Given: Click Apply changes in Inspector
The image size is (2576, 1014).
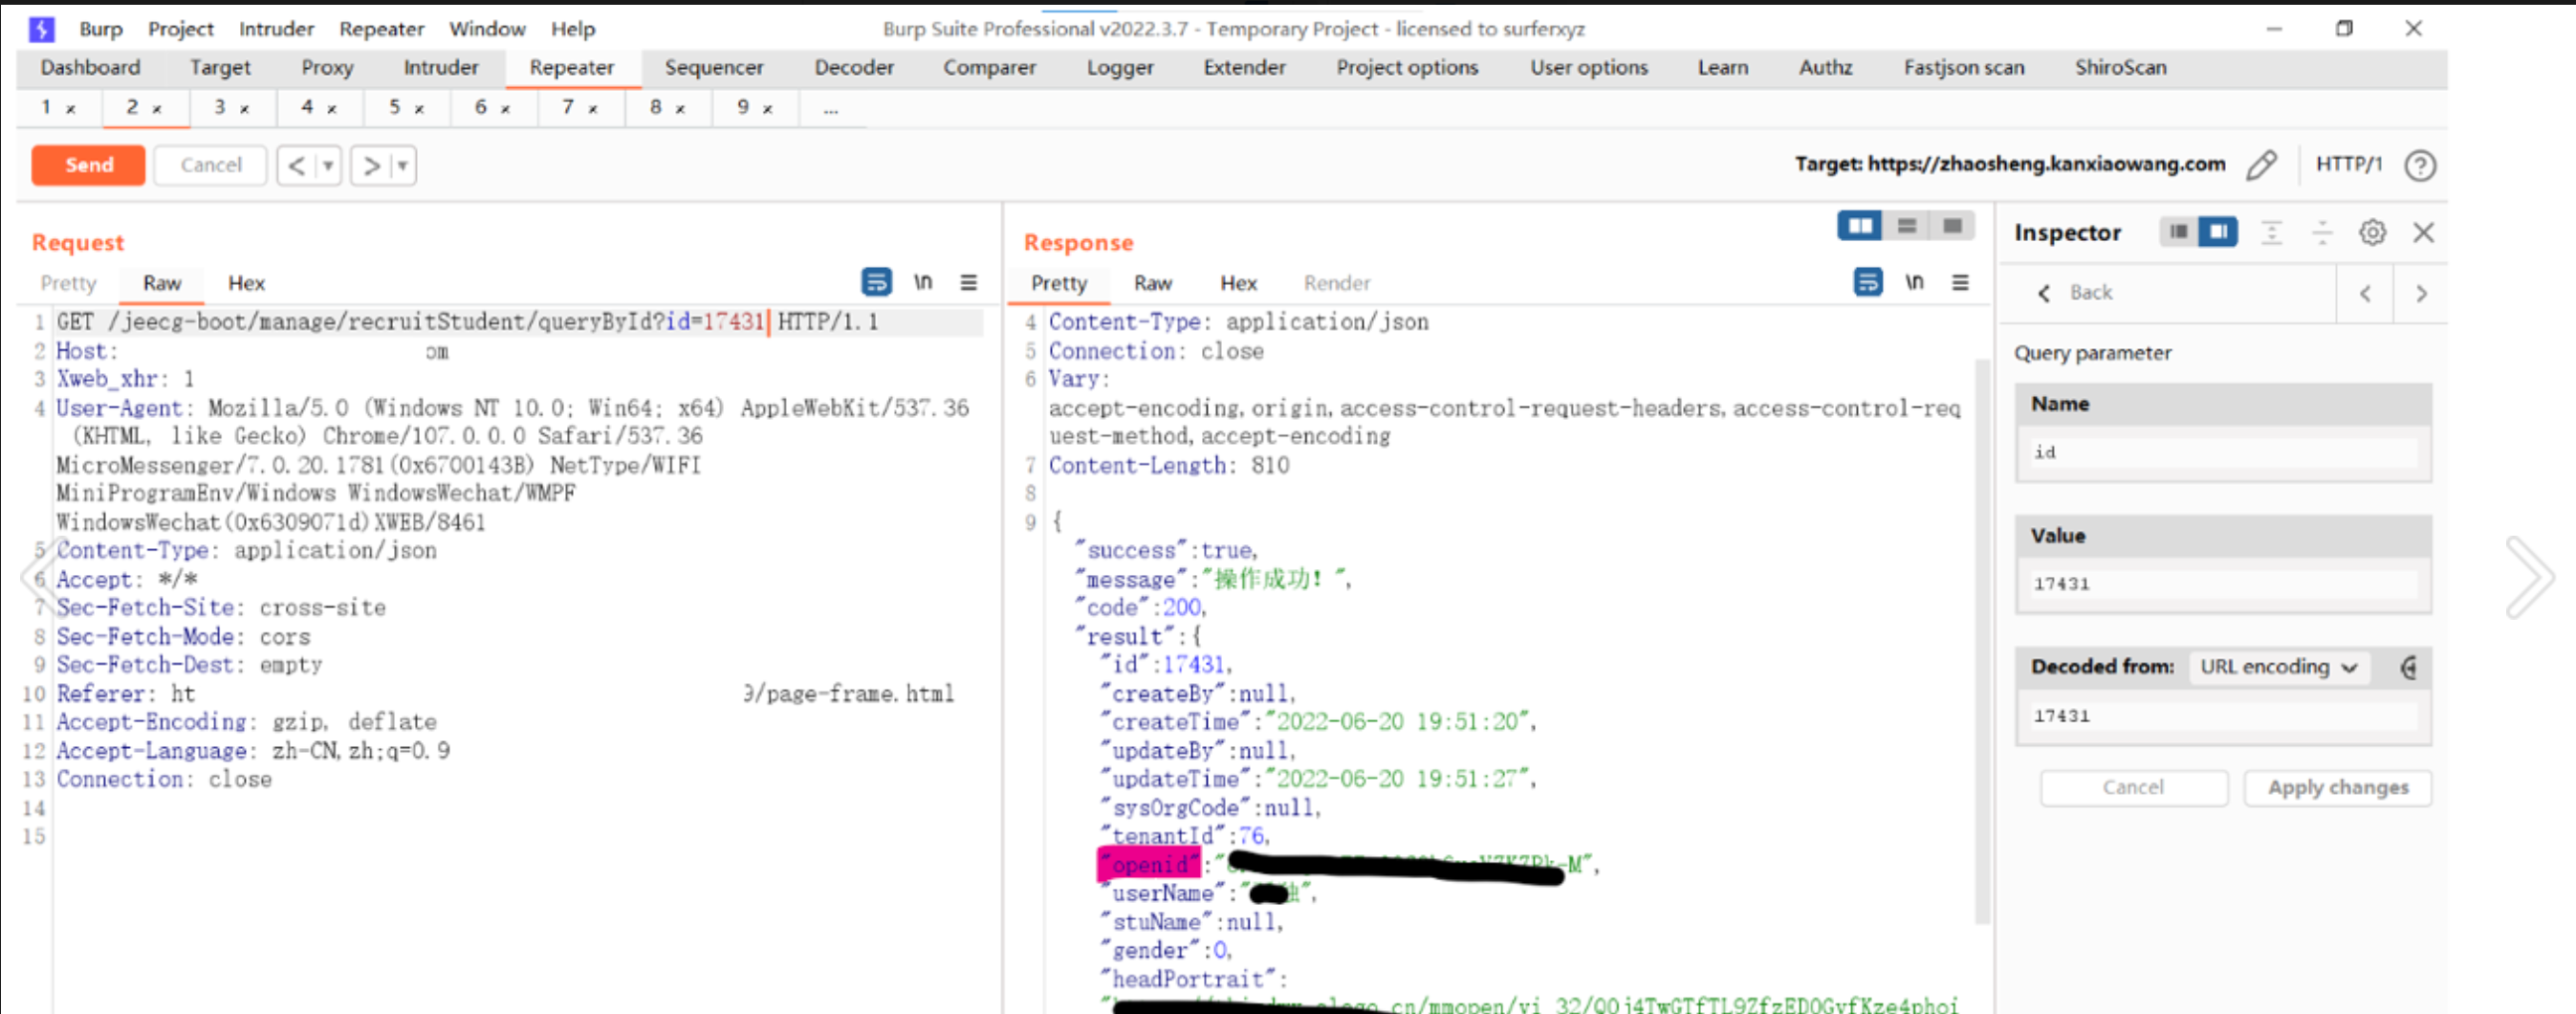Looking at the screenshot, I should pos(2337,788).
